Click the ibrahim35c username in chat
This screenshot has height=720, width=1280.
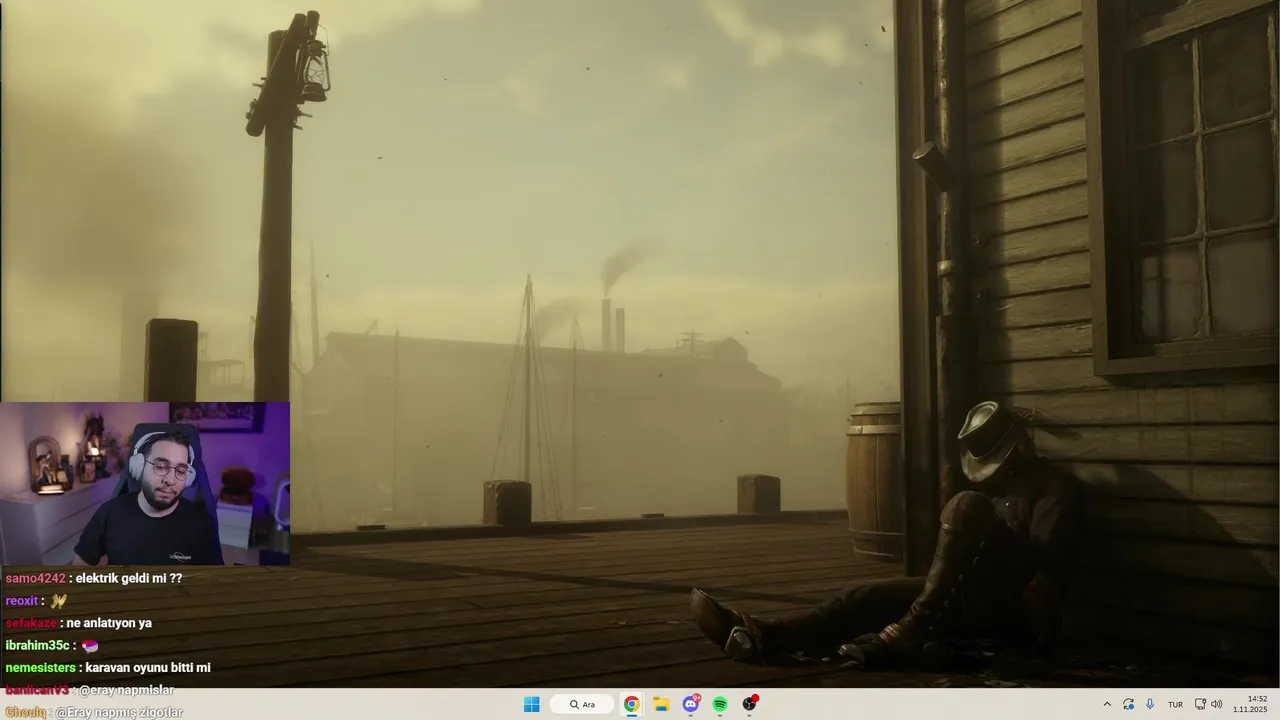coord(36,646)
